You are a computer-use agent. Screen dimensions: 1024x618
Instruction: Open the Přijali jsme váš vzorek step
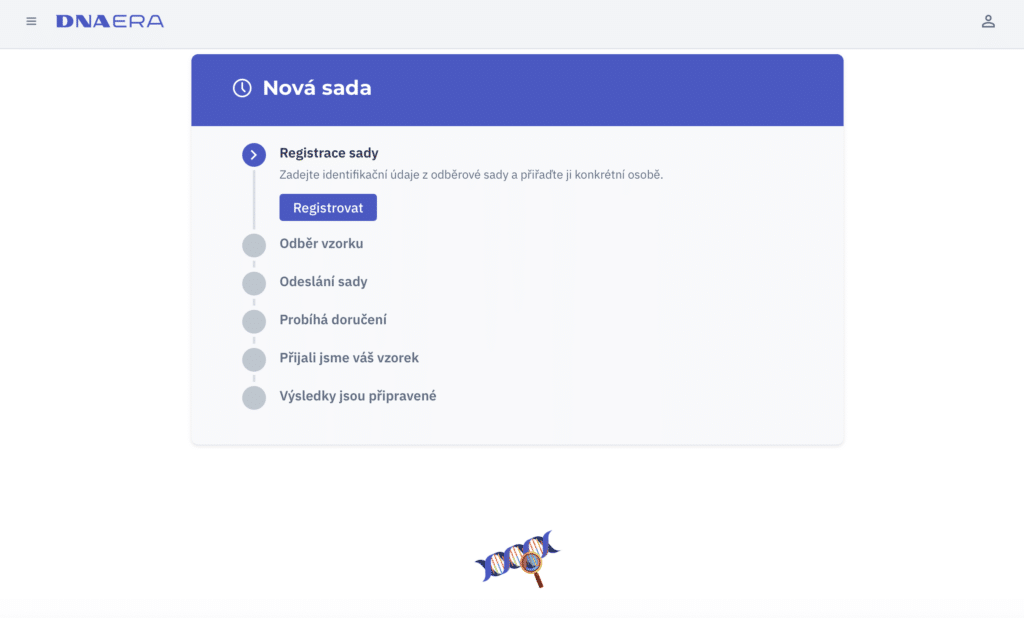click(x=356, y=357)
